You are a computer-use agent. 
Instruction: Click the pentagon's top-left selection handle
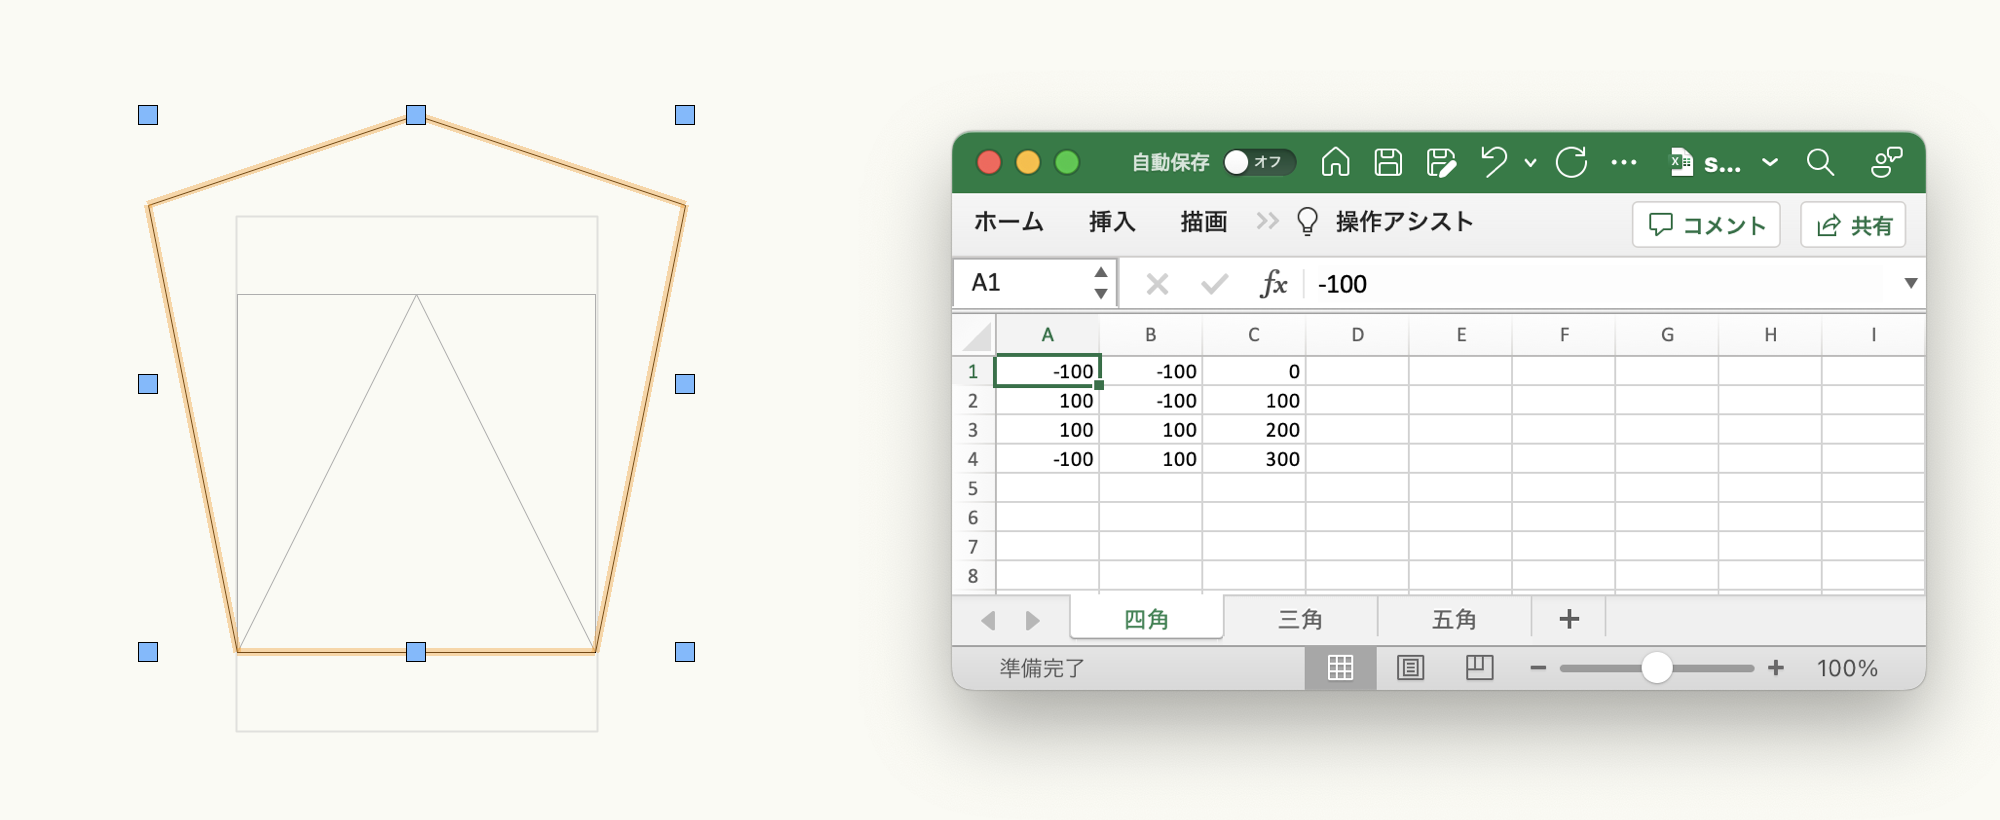148,115
